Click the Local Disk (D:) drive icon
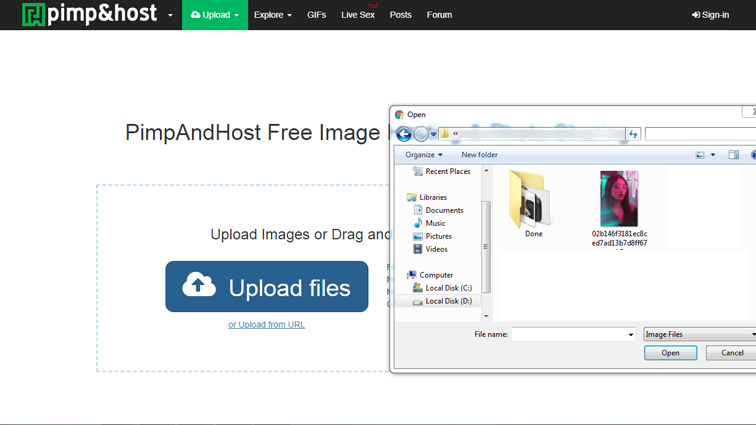The width and height of the screenshot is (756, 425). click(x=418, y=302)
